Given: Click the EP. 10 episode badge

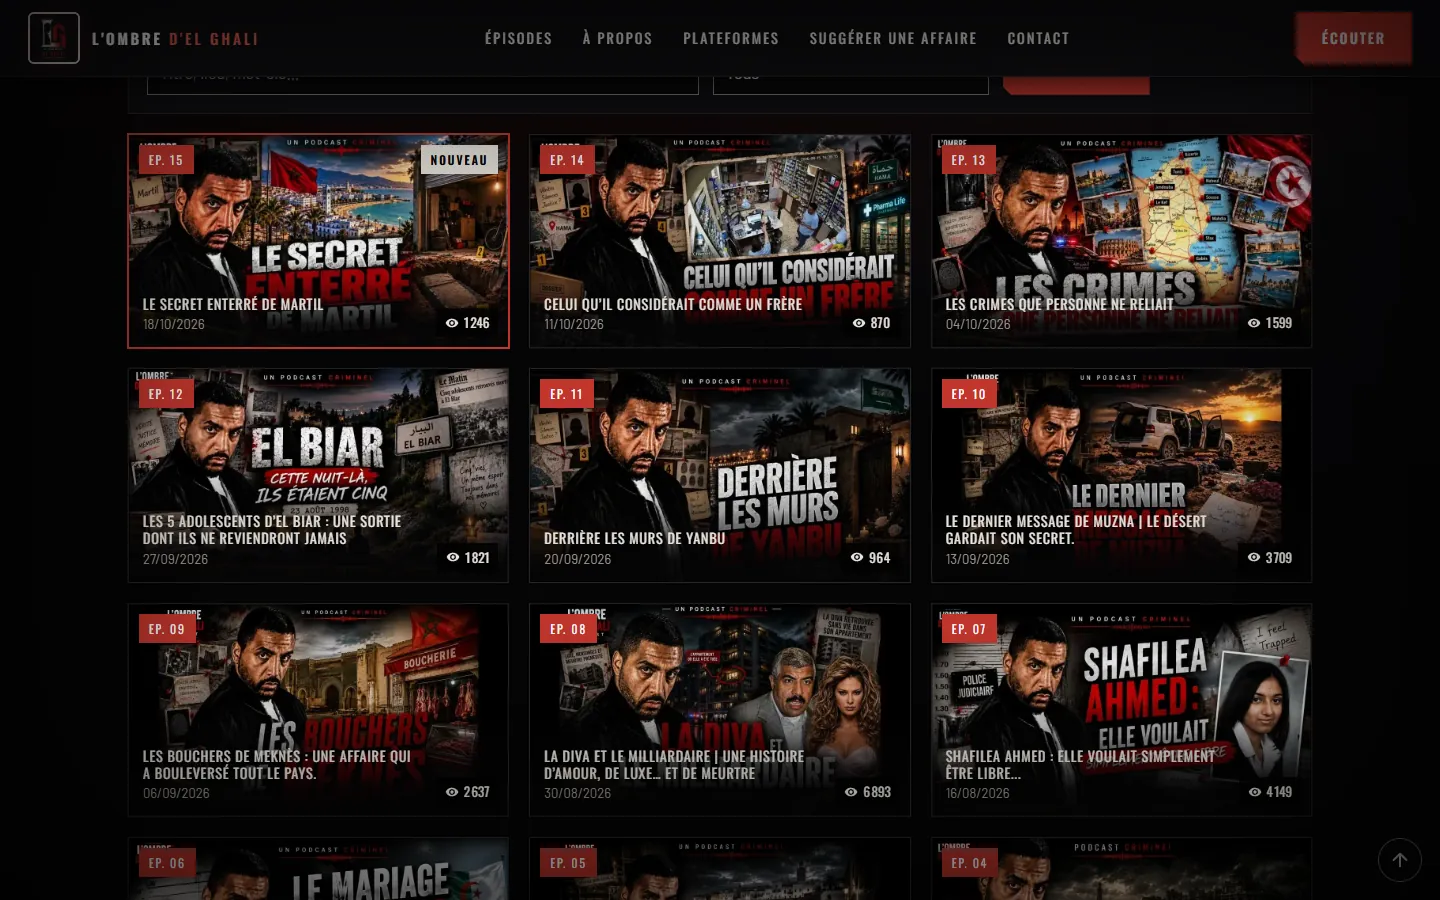Looking at the screenshot, I should pyautogui.click(x=968, y=394).
